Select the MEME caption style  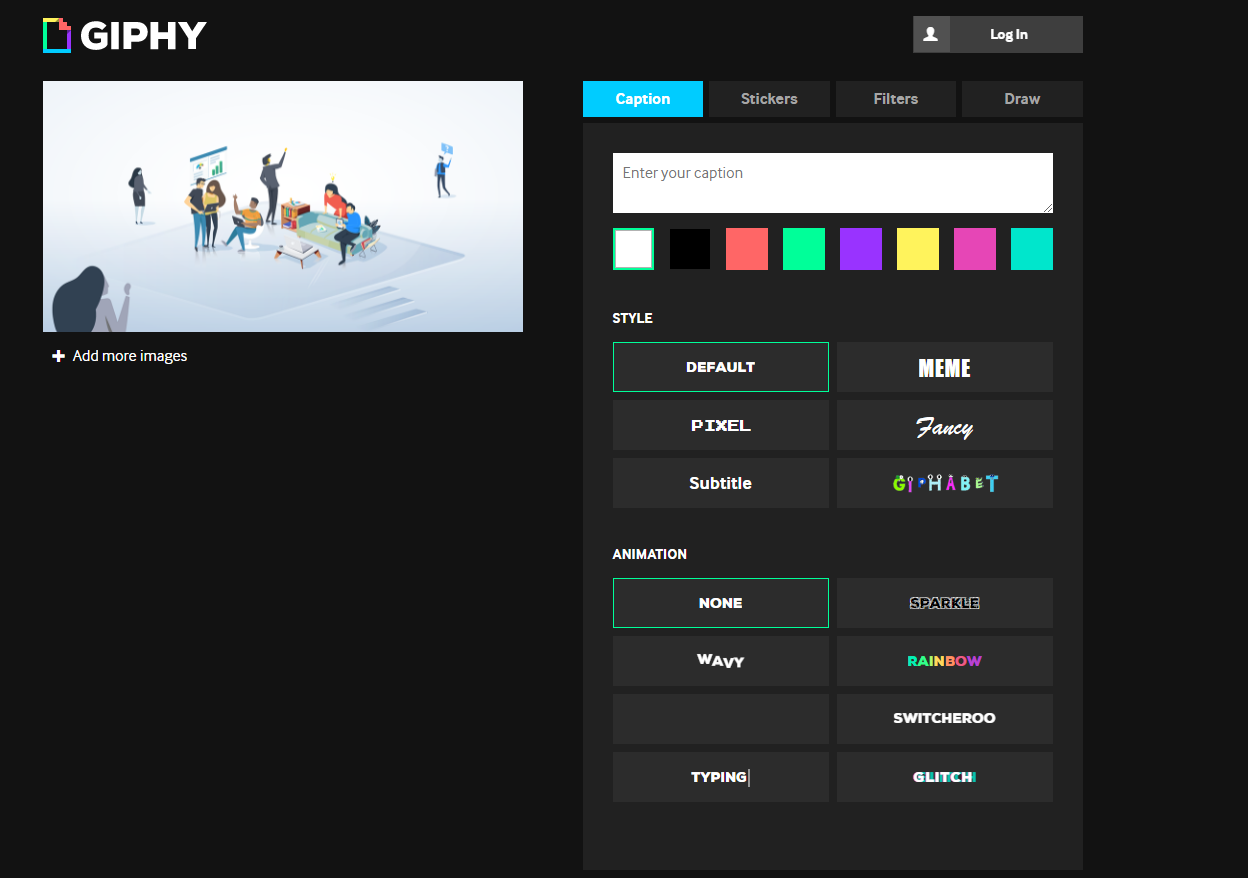tap(944, 367)
